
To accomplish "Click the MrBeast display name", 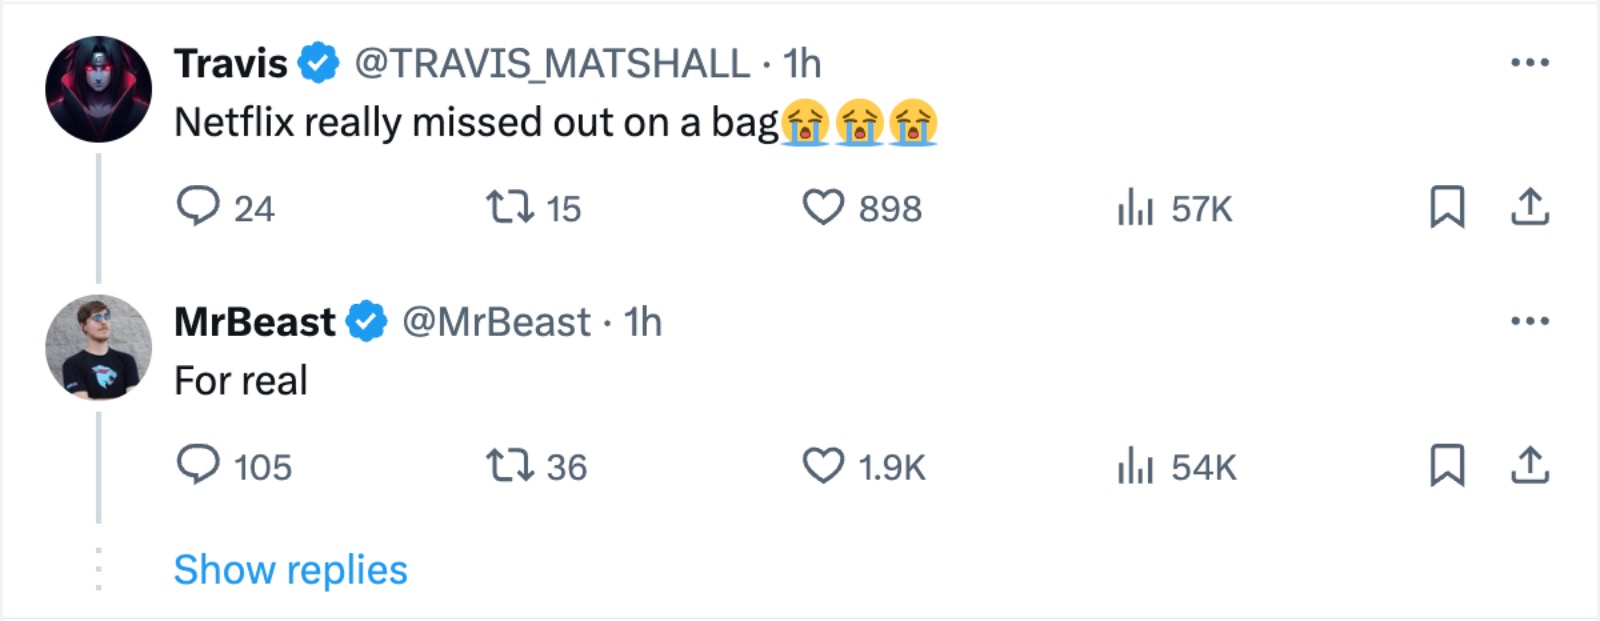I will tap(255, 322).
